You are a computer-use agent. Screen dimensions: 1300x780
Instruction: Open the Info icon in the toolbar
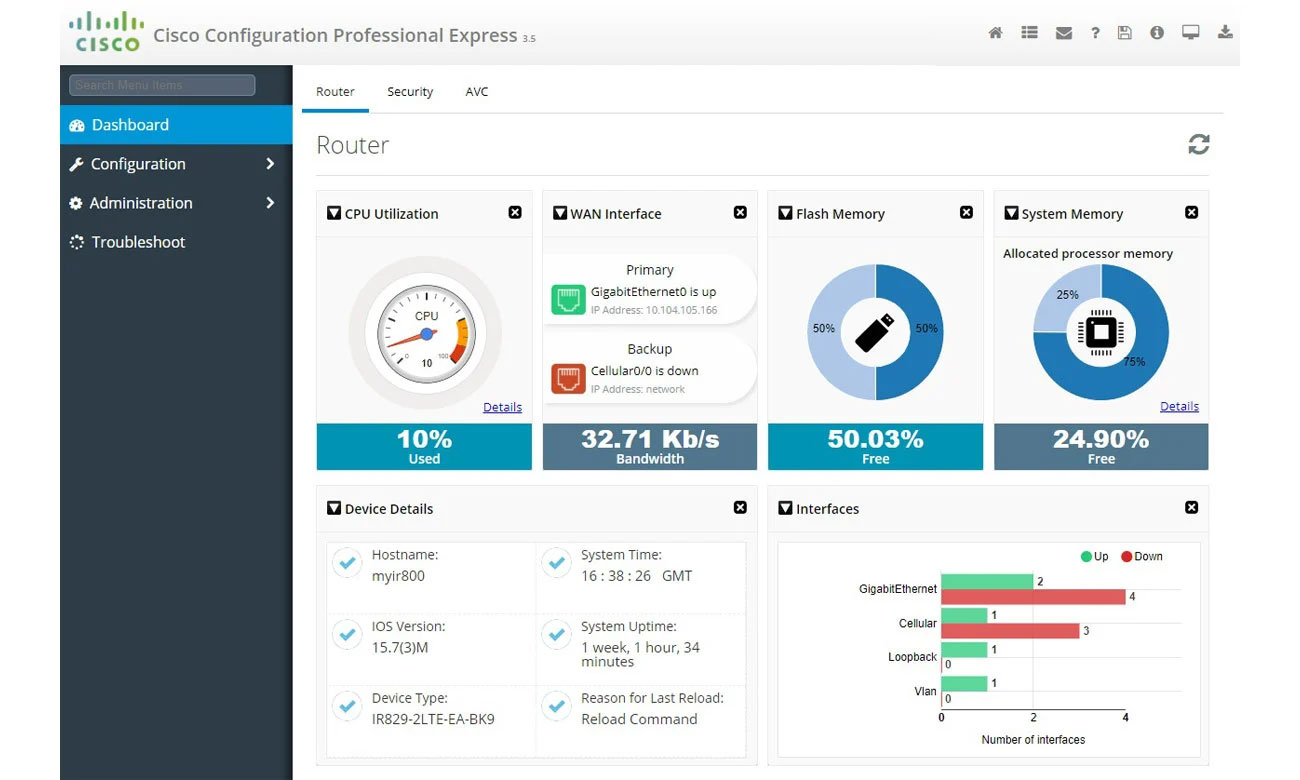pos(1157,32)
